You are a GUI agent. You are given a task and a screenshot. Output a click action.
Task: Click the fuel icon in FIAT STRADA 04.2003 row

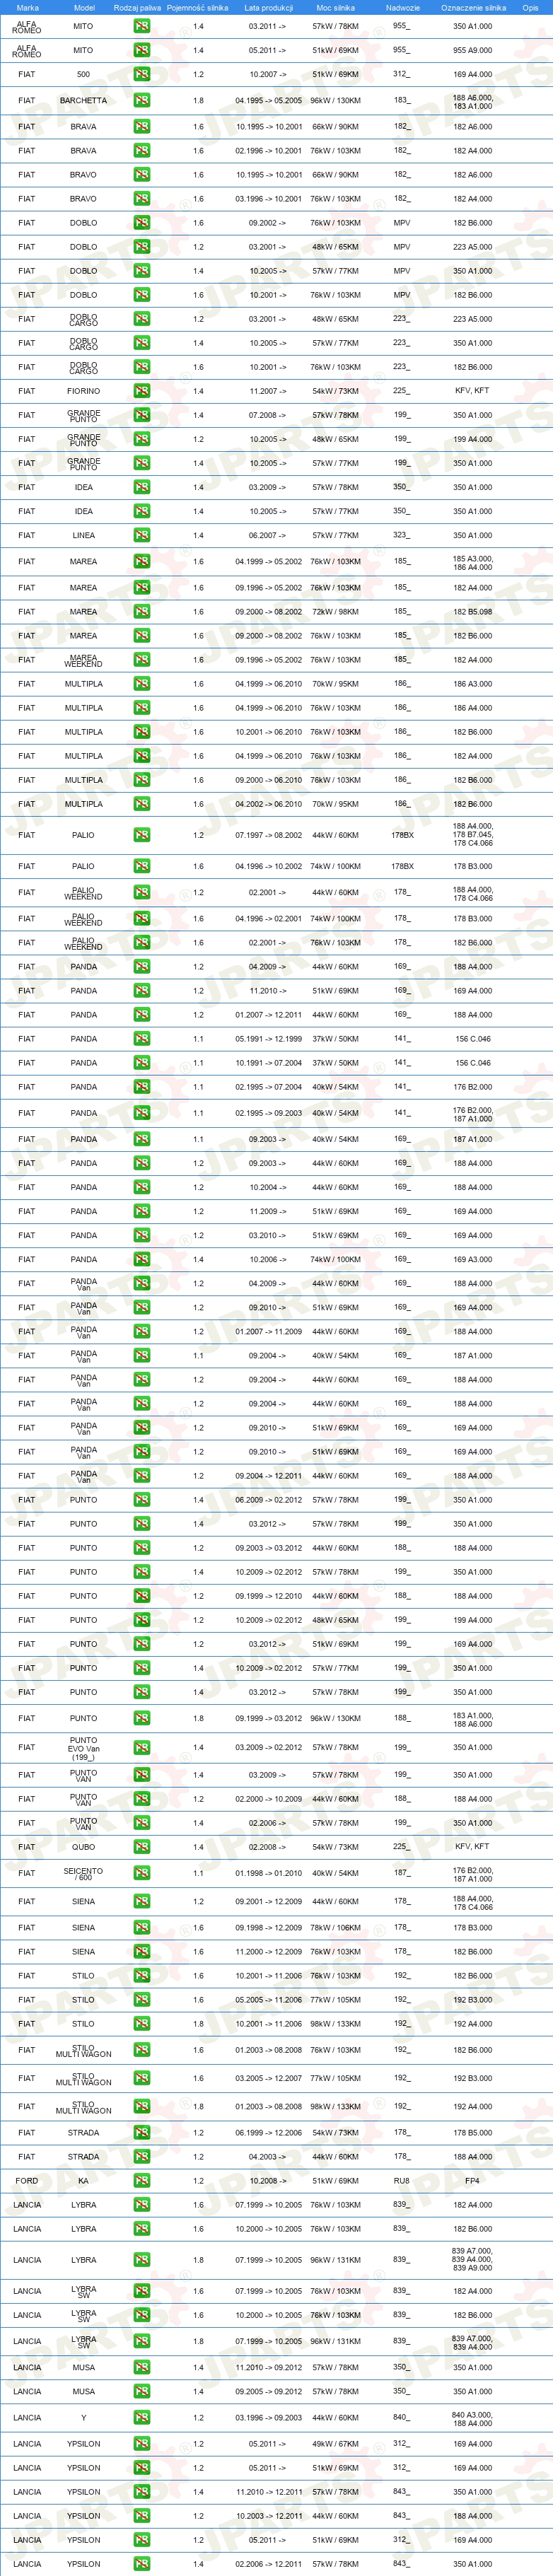point(142,2157)
